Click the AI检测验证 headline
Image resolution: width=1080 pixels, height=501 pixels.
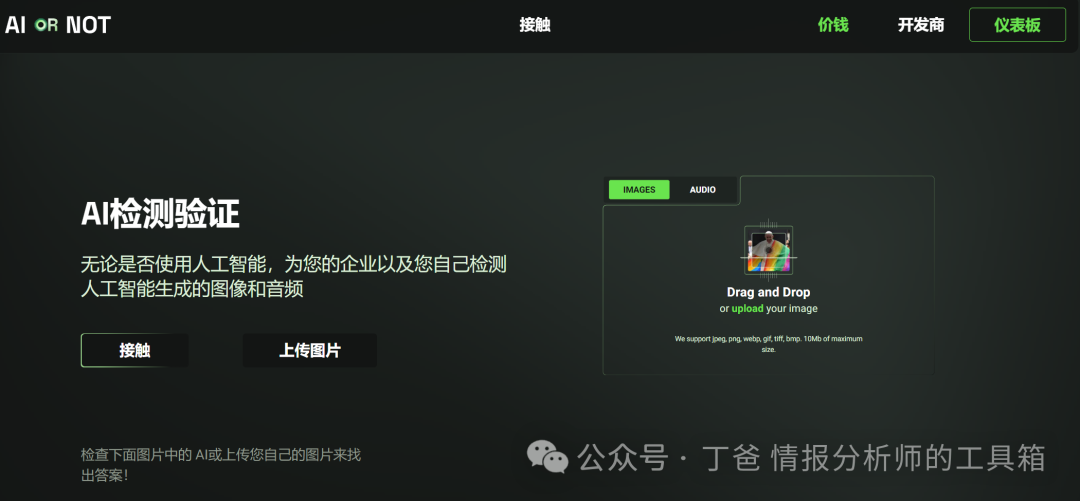pos(160,216)
